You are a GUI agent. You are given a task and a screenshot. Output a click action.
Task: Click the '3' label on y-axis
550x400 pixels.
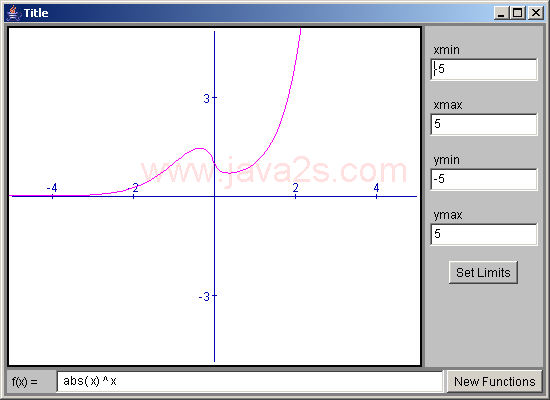point(206,99)
